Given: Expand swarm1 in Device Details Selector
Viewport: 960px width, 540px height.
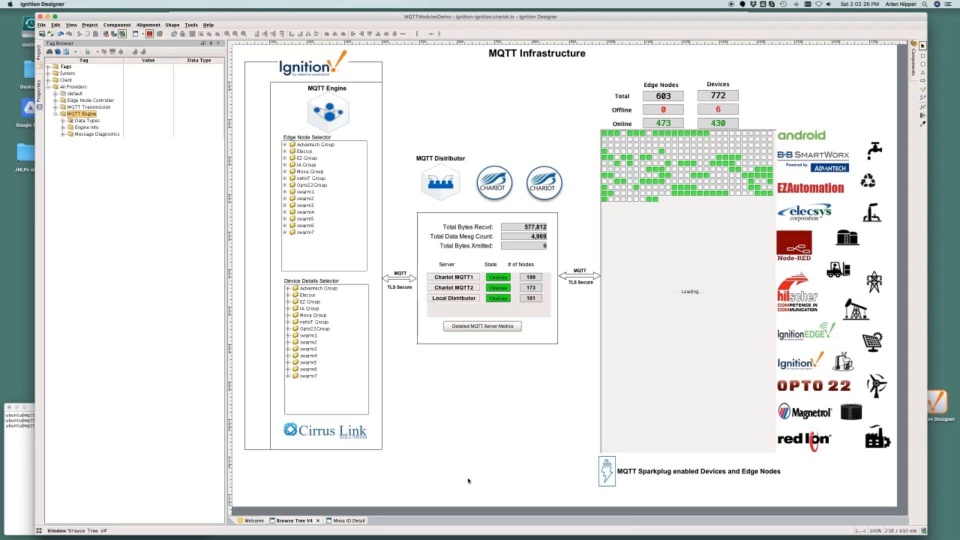Looking at the screenshot, I should [288, 336].
